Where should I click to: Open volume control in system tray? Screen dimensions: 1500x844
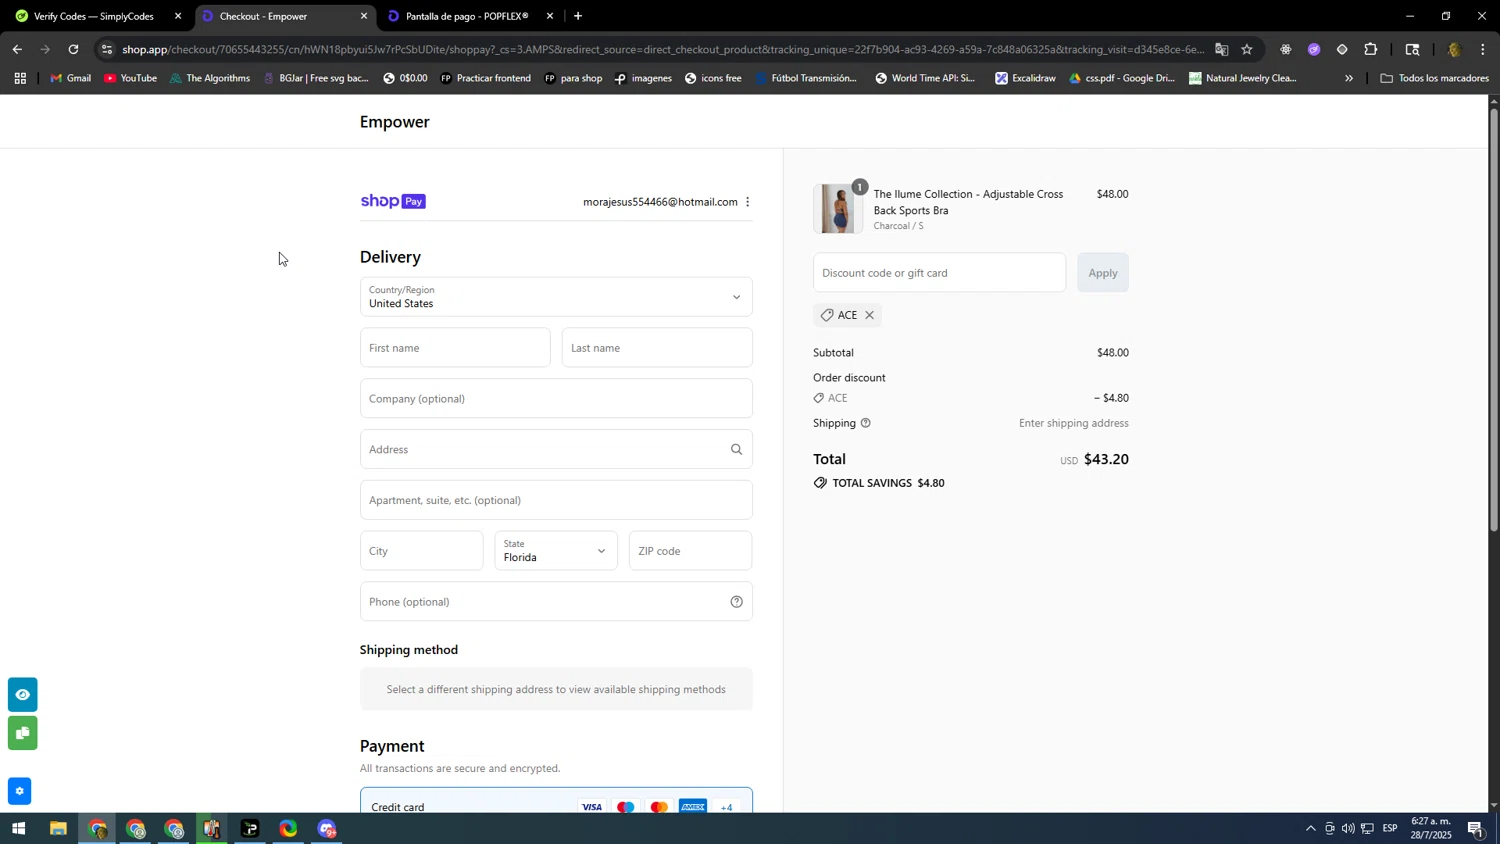[x=1348, y=829]
